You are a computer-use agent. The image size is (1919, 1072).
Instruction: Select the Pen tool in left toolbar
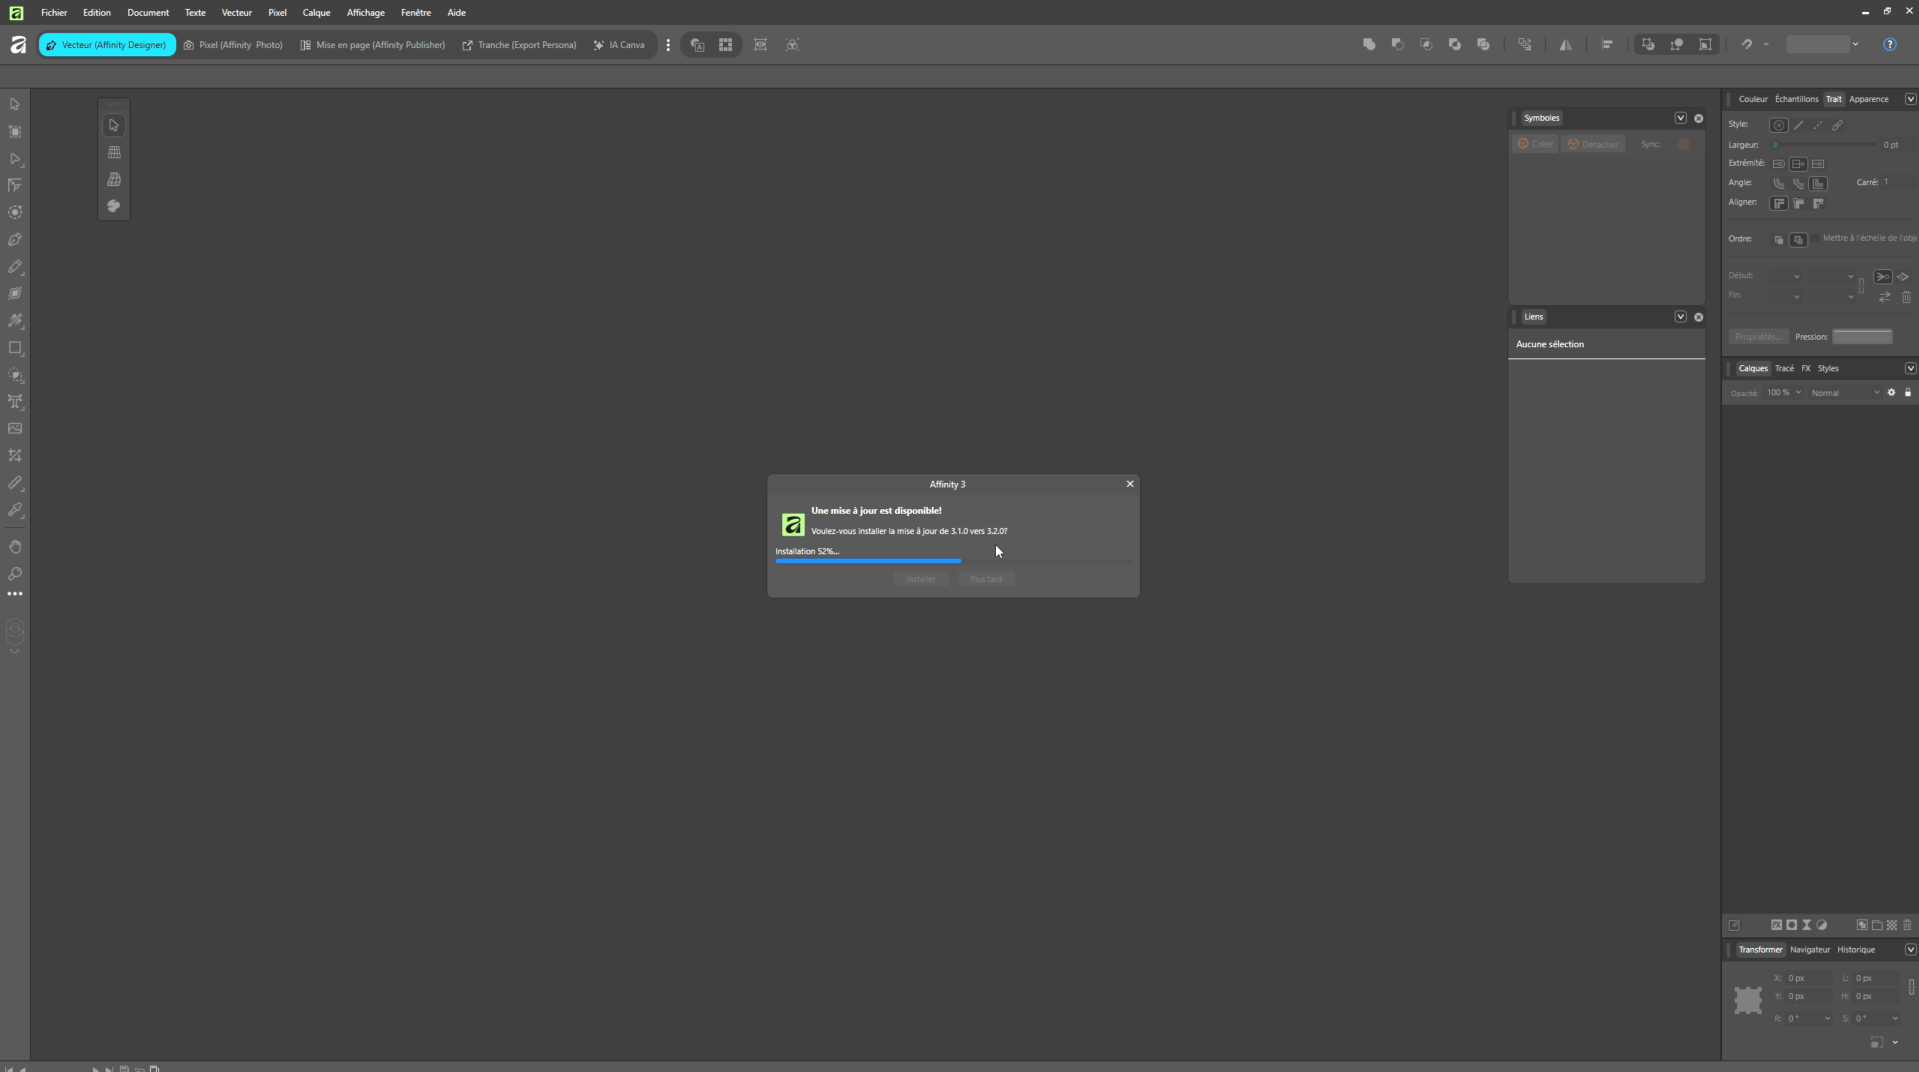pos(15,240)
